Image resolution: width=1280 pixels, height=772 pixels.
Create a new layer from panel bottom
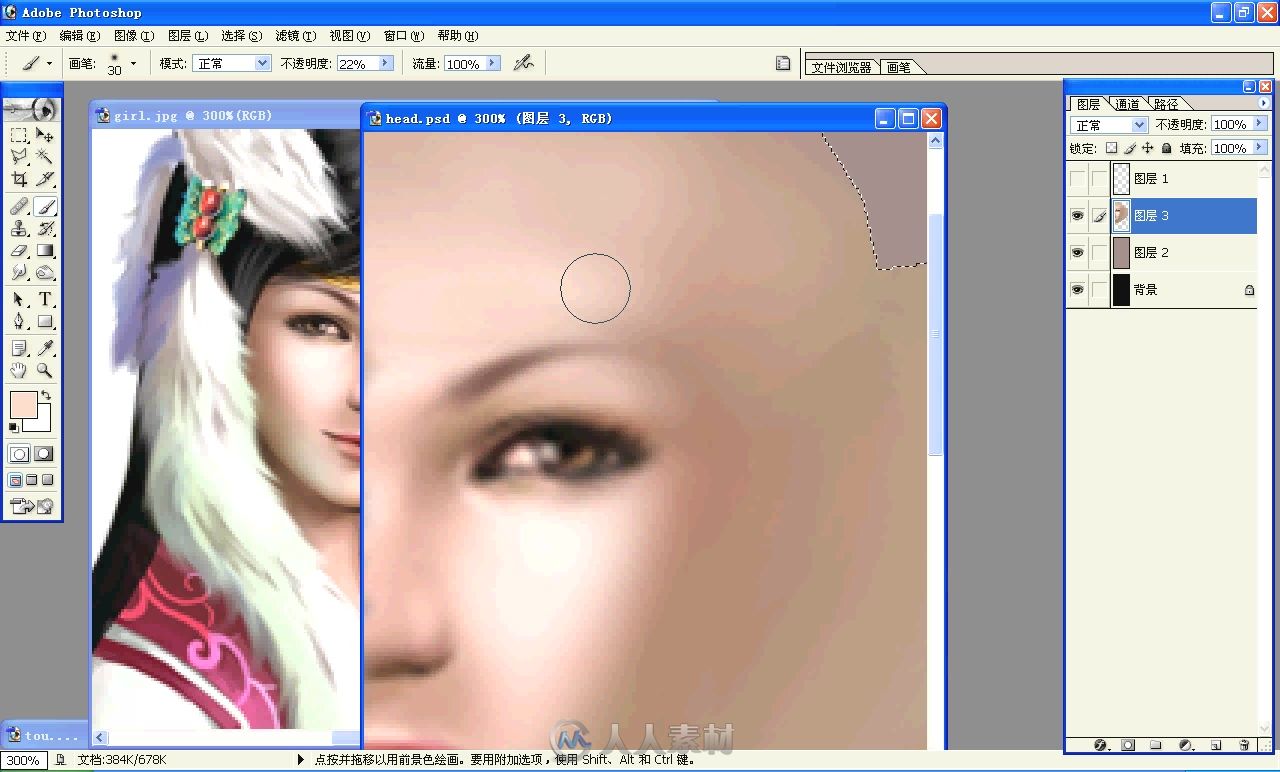pos(1216,745)
